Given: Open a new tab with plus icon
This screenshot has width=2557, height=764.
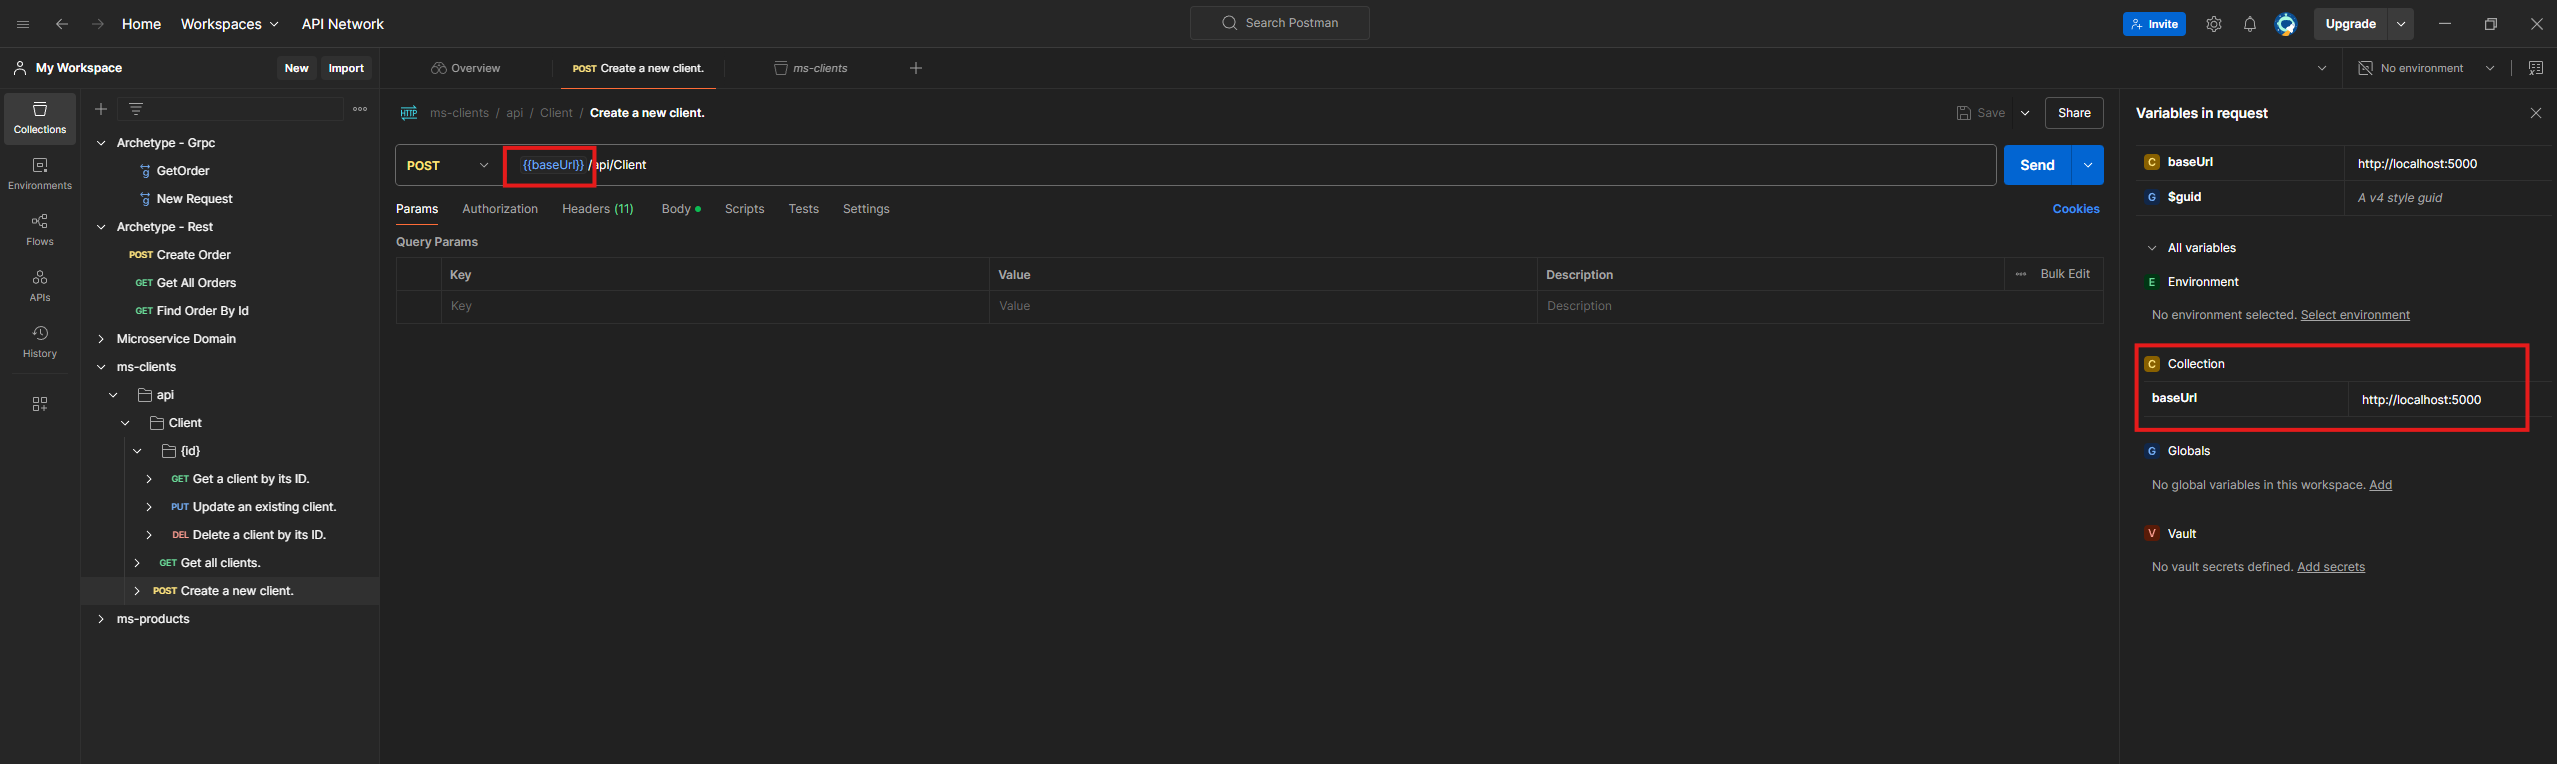Looking at the screenshot, I should point(916,68).
